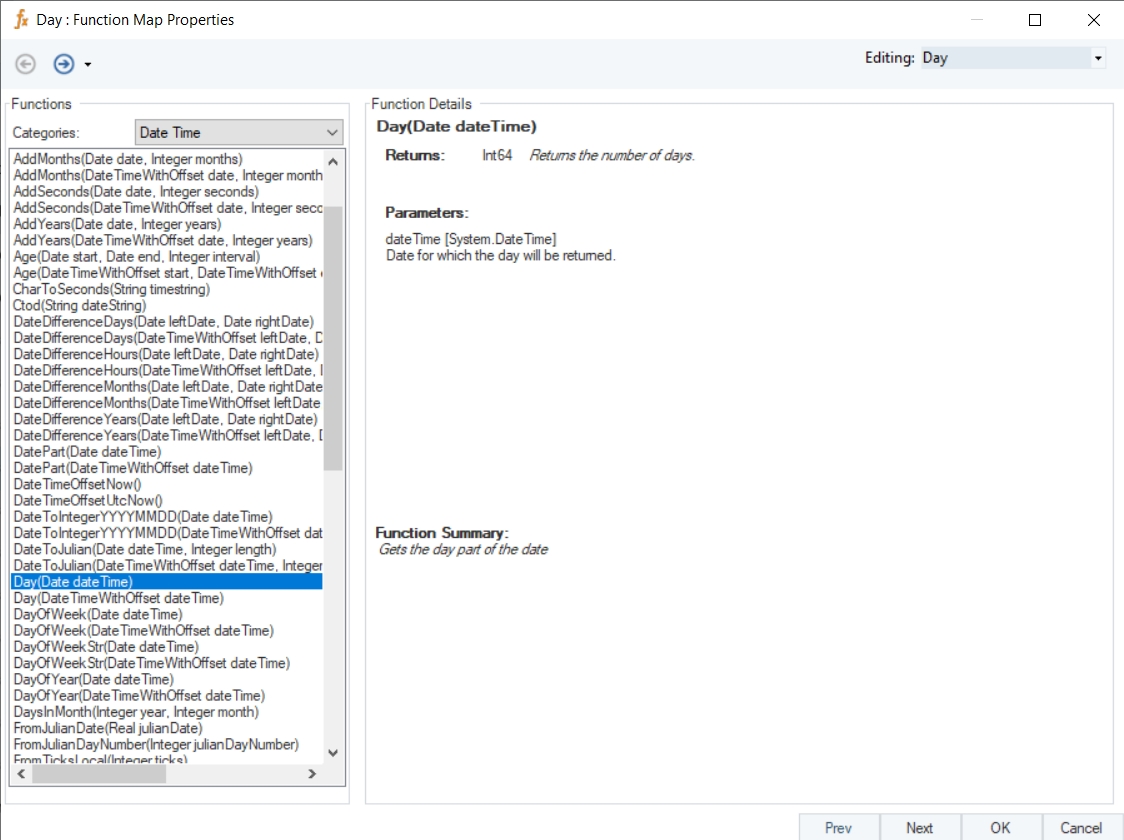Select DayOfWeek(Date dateTime) from the list
Screen dimensions: 1124x840
tap(98, 614)
